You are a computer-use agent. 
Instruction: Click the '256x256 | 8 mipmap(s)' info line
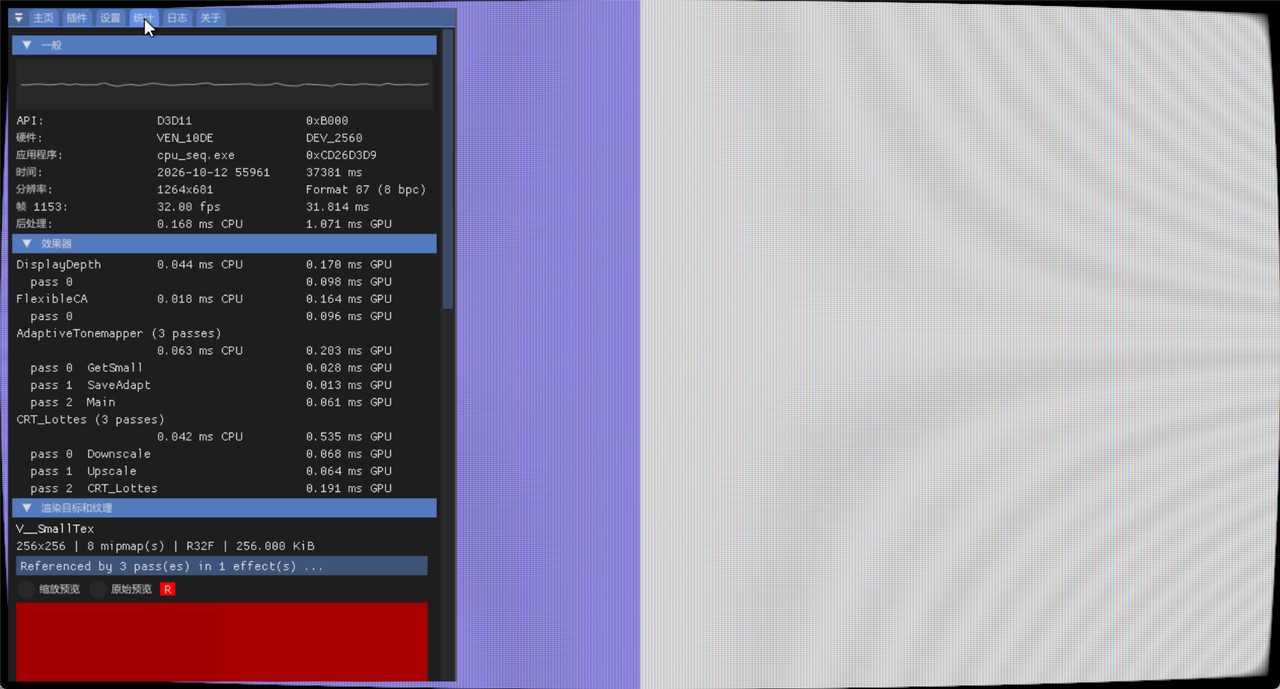click(x=165, y=546)
